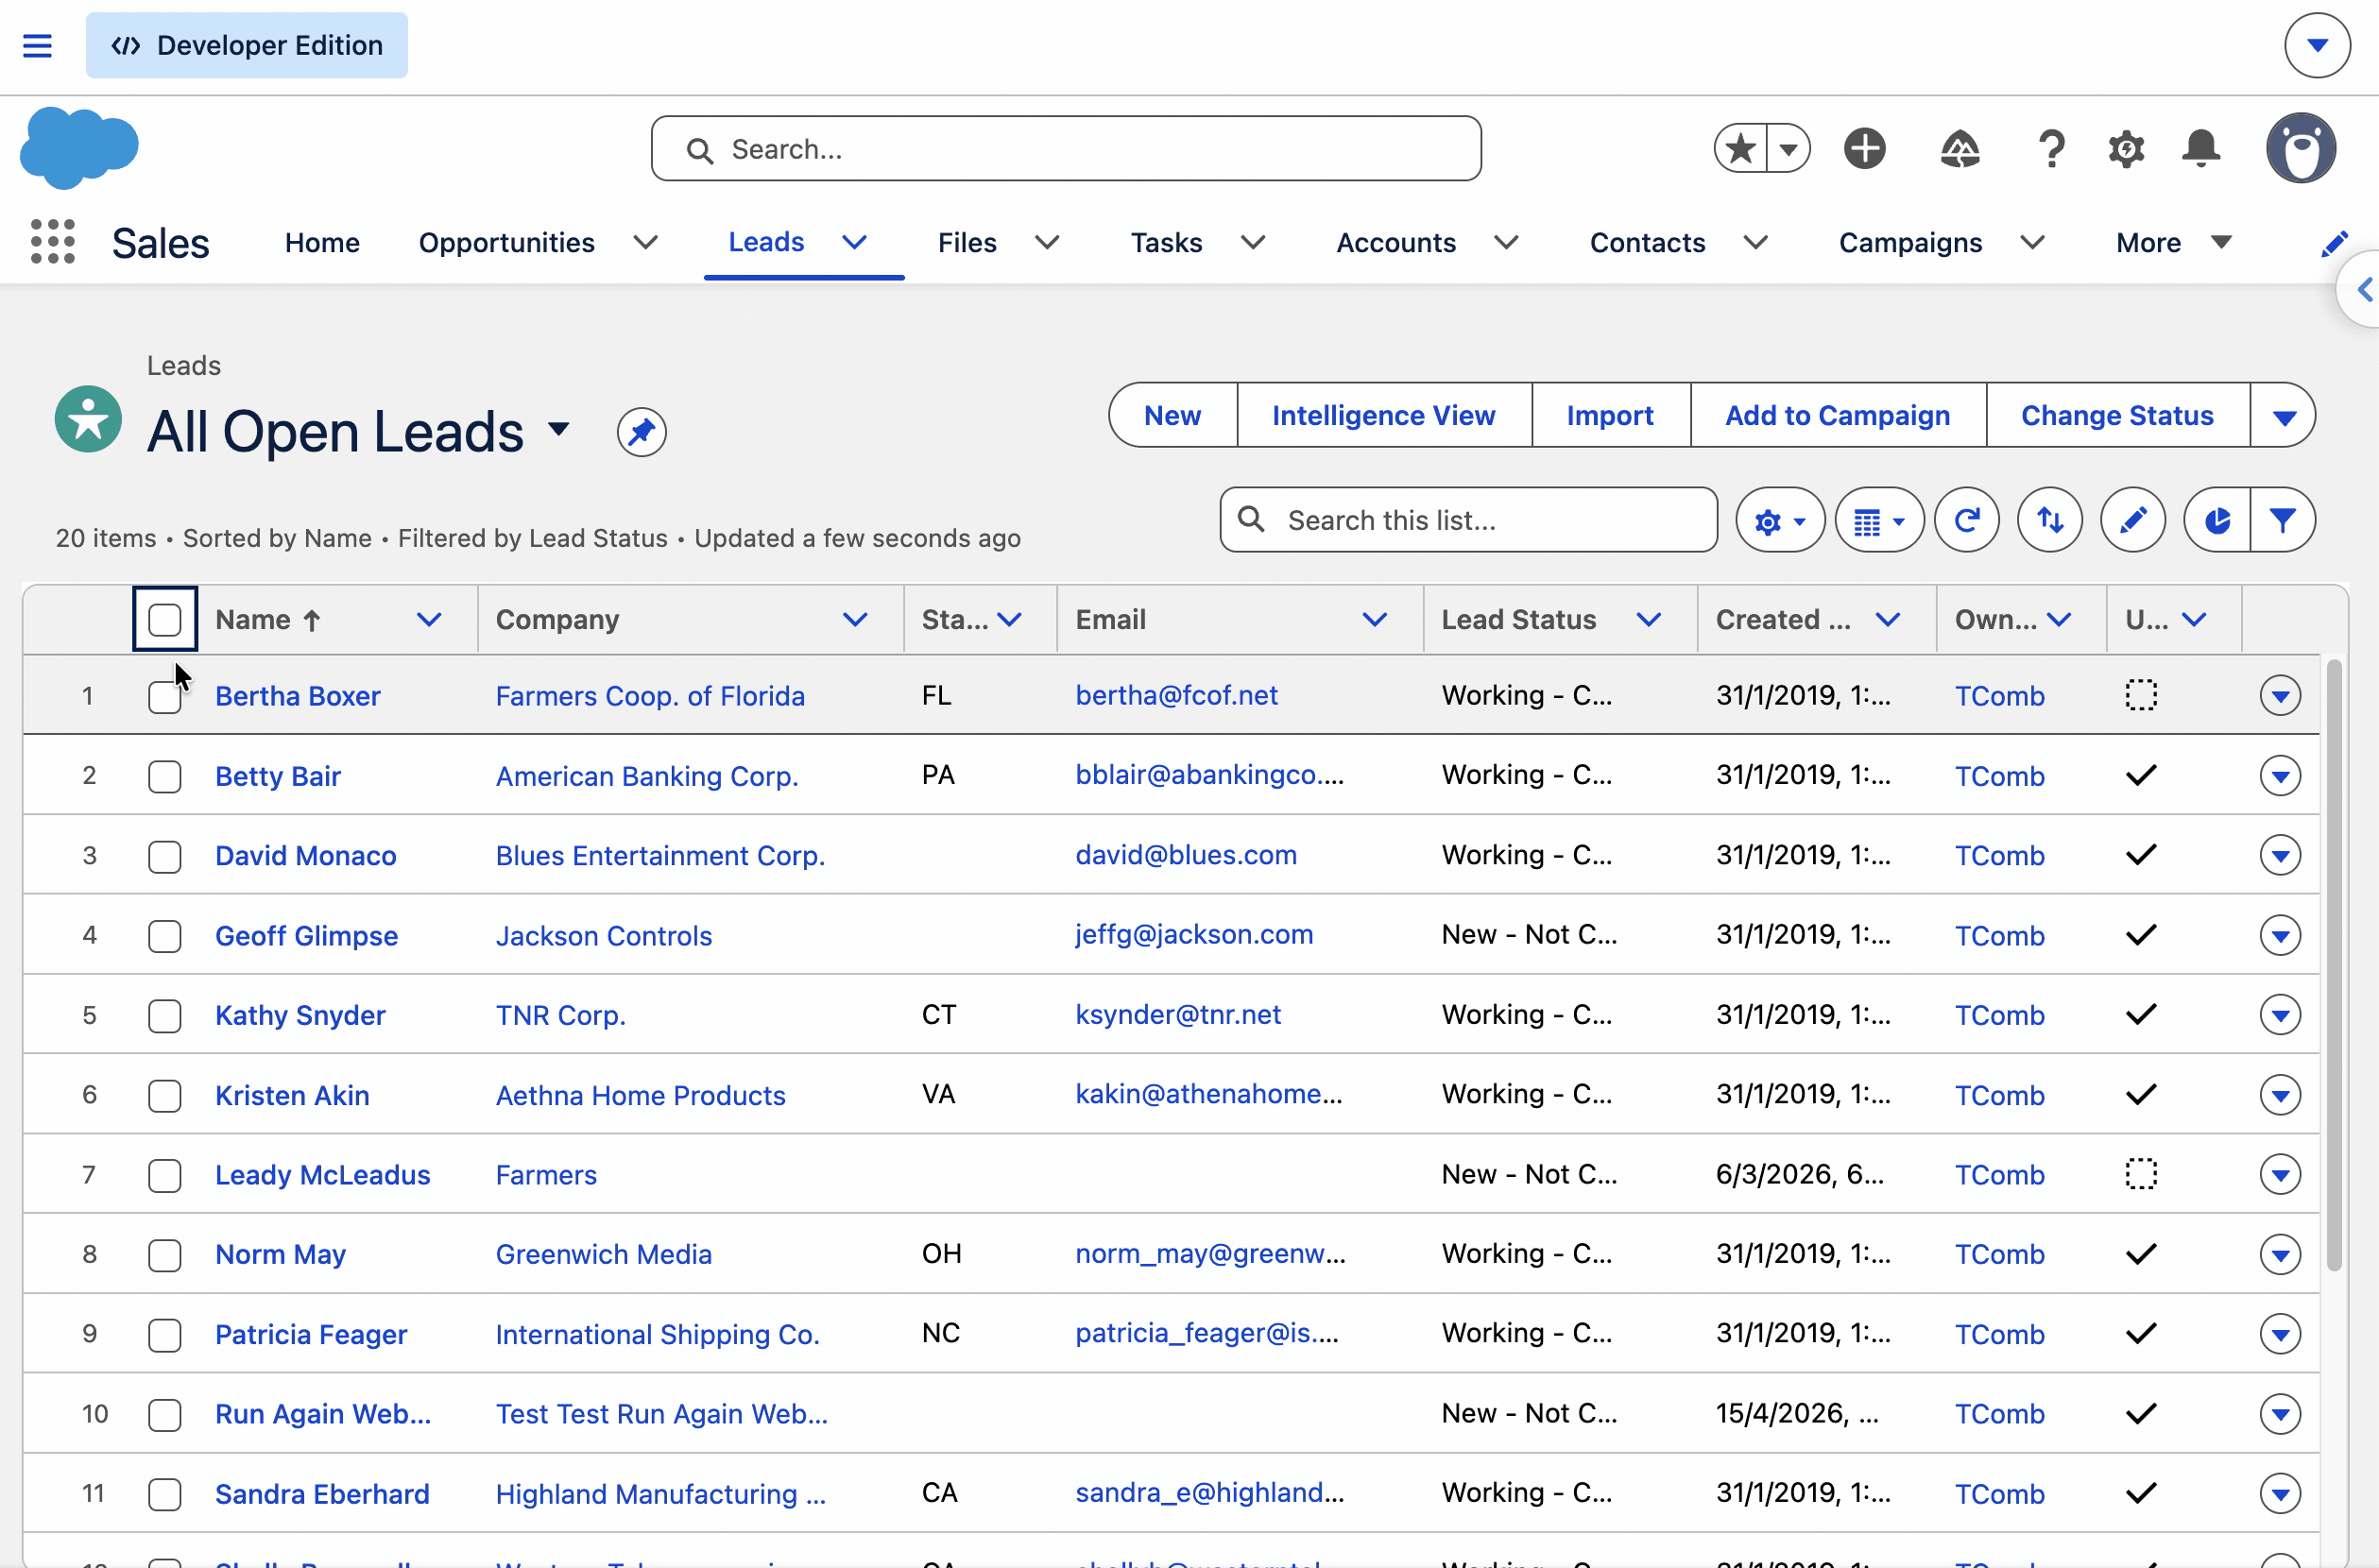Viewport: 2379px width, 1568px height.
Task: Open the user profile avatar
Action: click(x=2301, y=148)
